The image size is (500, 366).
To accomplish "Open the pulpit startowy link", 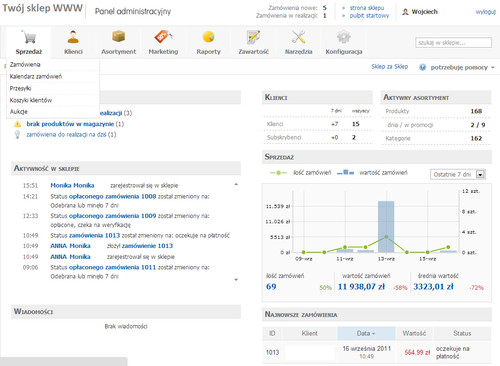I will (x=369, y=16).
